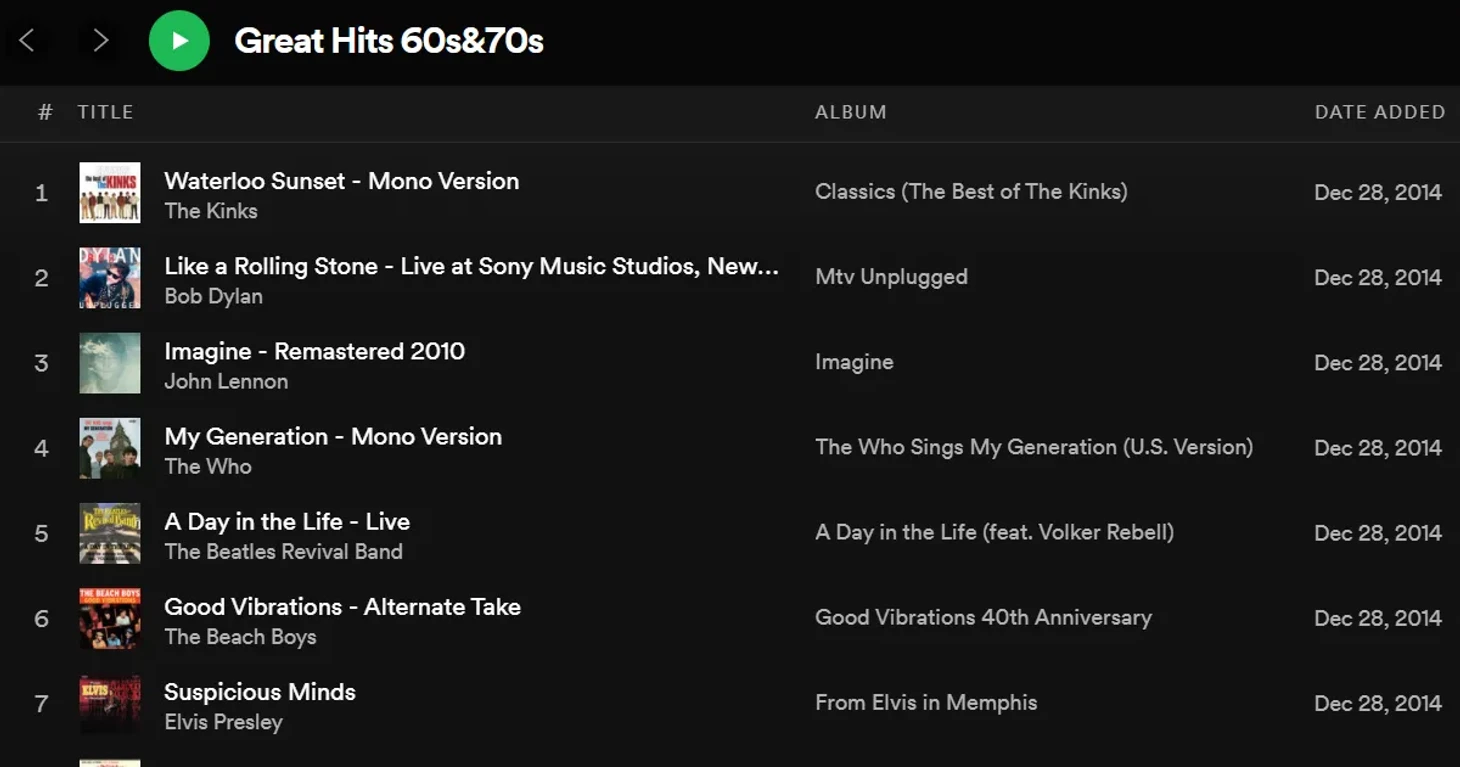1460x767 pixels.
Task: Select track Good Vibrations - Alternate Take
Action: point(342,606)
